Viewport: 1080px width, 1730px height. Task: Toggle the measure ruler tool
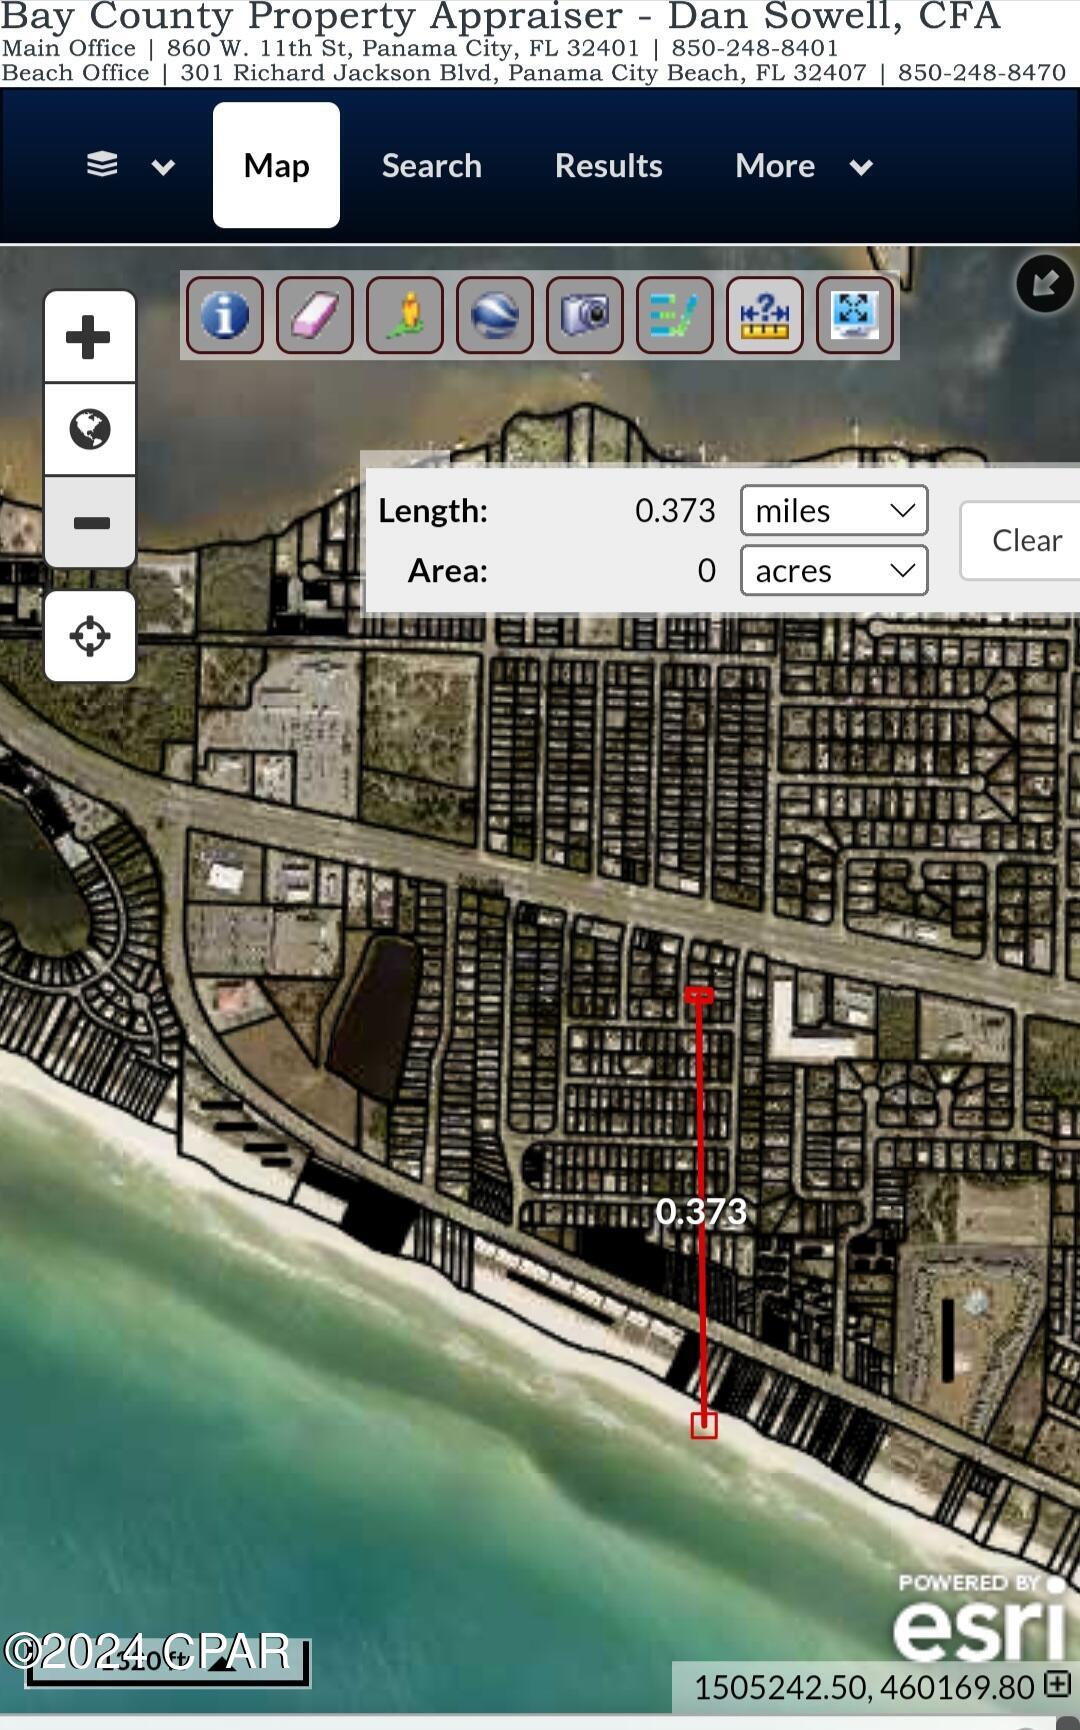coord(765,316)
